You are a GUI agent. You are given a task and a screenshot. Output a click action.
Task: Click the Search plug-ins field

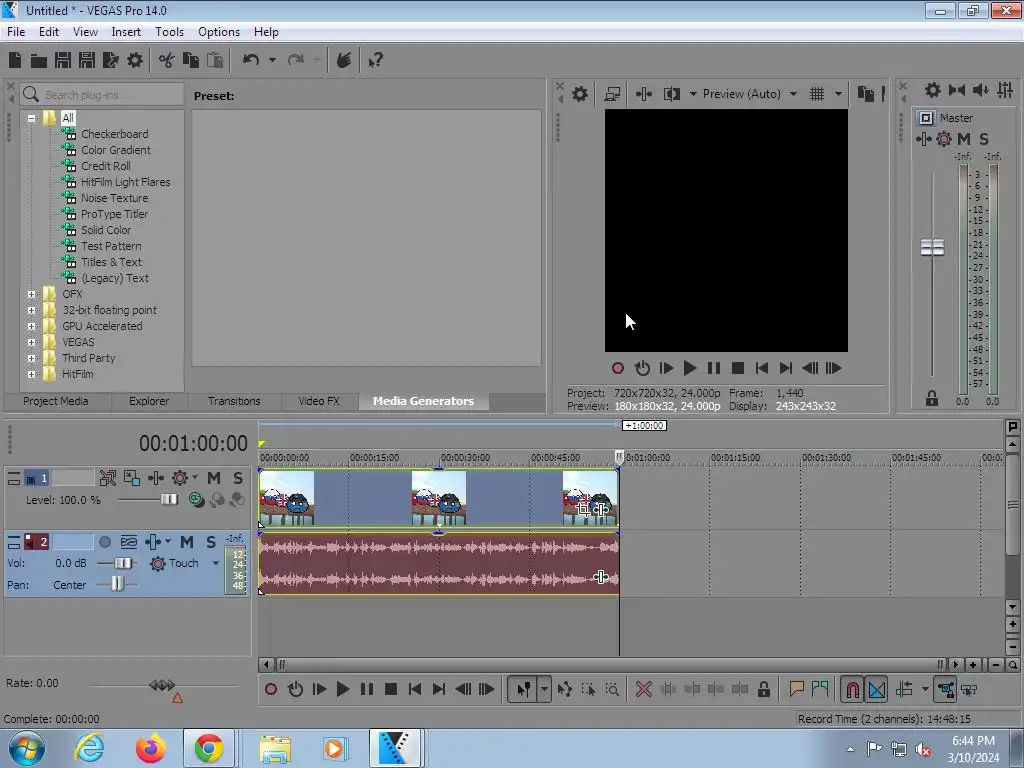point(102,95)
